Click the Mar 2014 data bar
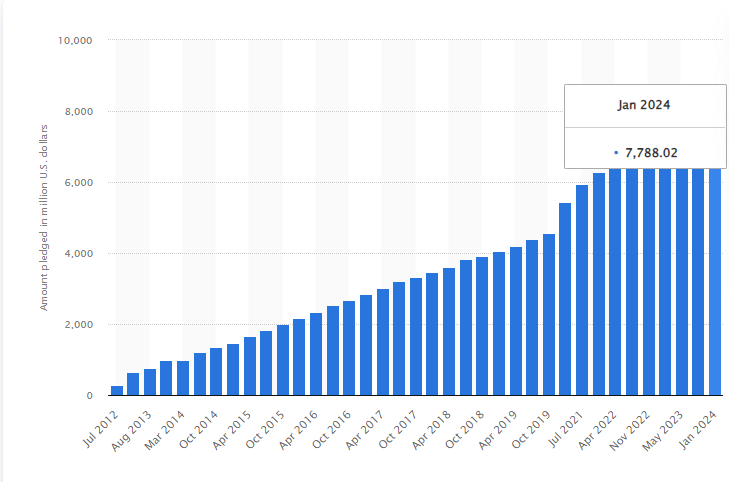 [x=183, y=378]
